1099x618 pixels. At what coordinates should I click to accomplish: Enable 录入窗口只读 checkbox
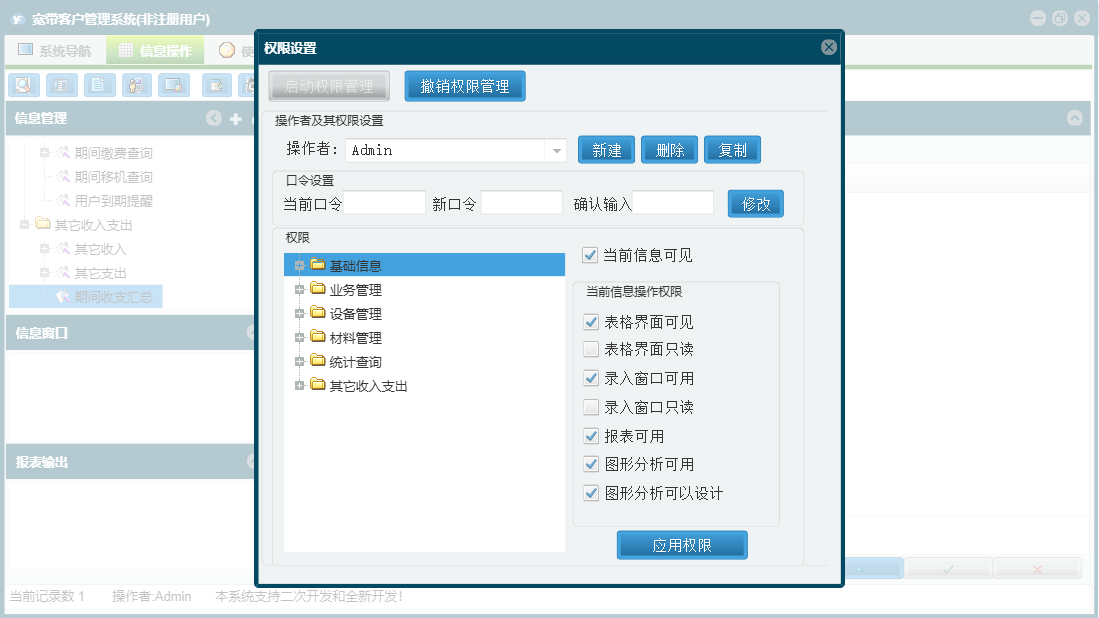coord(591,407)
